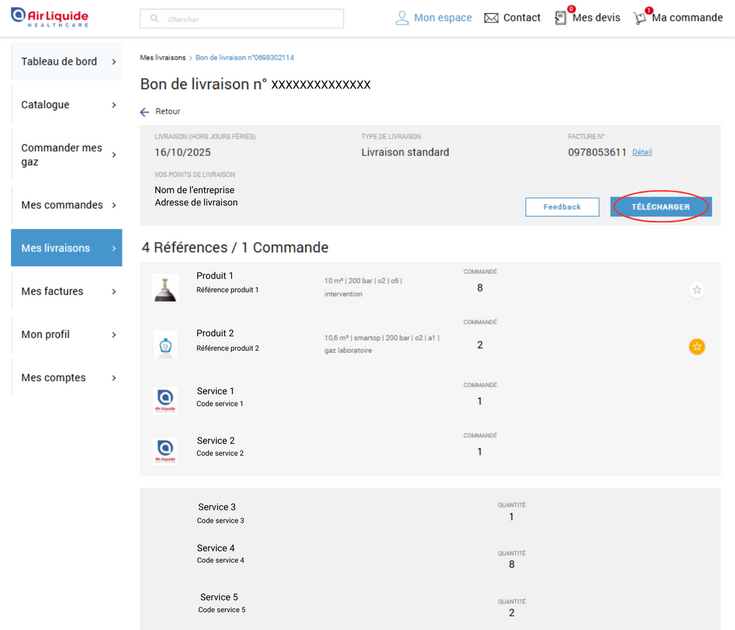Open Tableau de bord menu

point(67,61)
